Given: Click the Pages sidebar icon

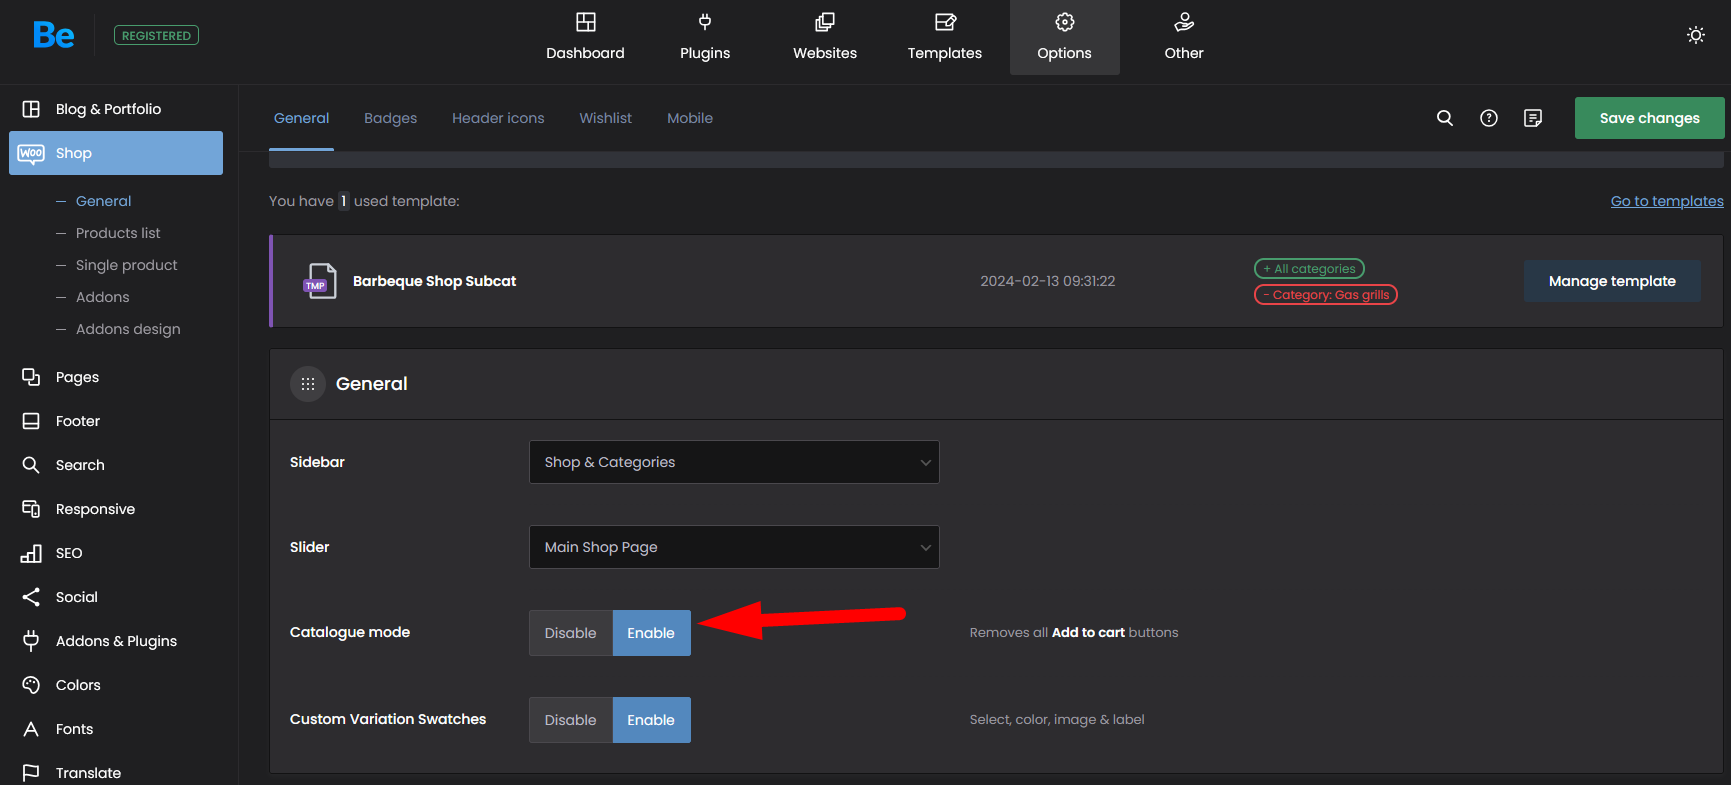Looking at the screenshot, I should click(31, 377).
